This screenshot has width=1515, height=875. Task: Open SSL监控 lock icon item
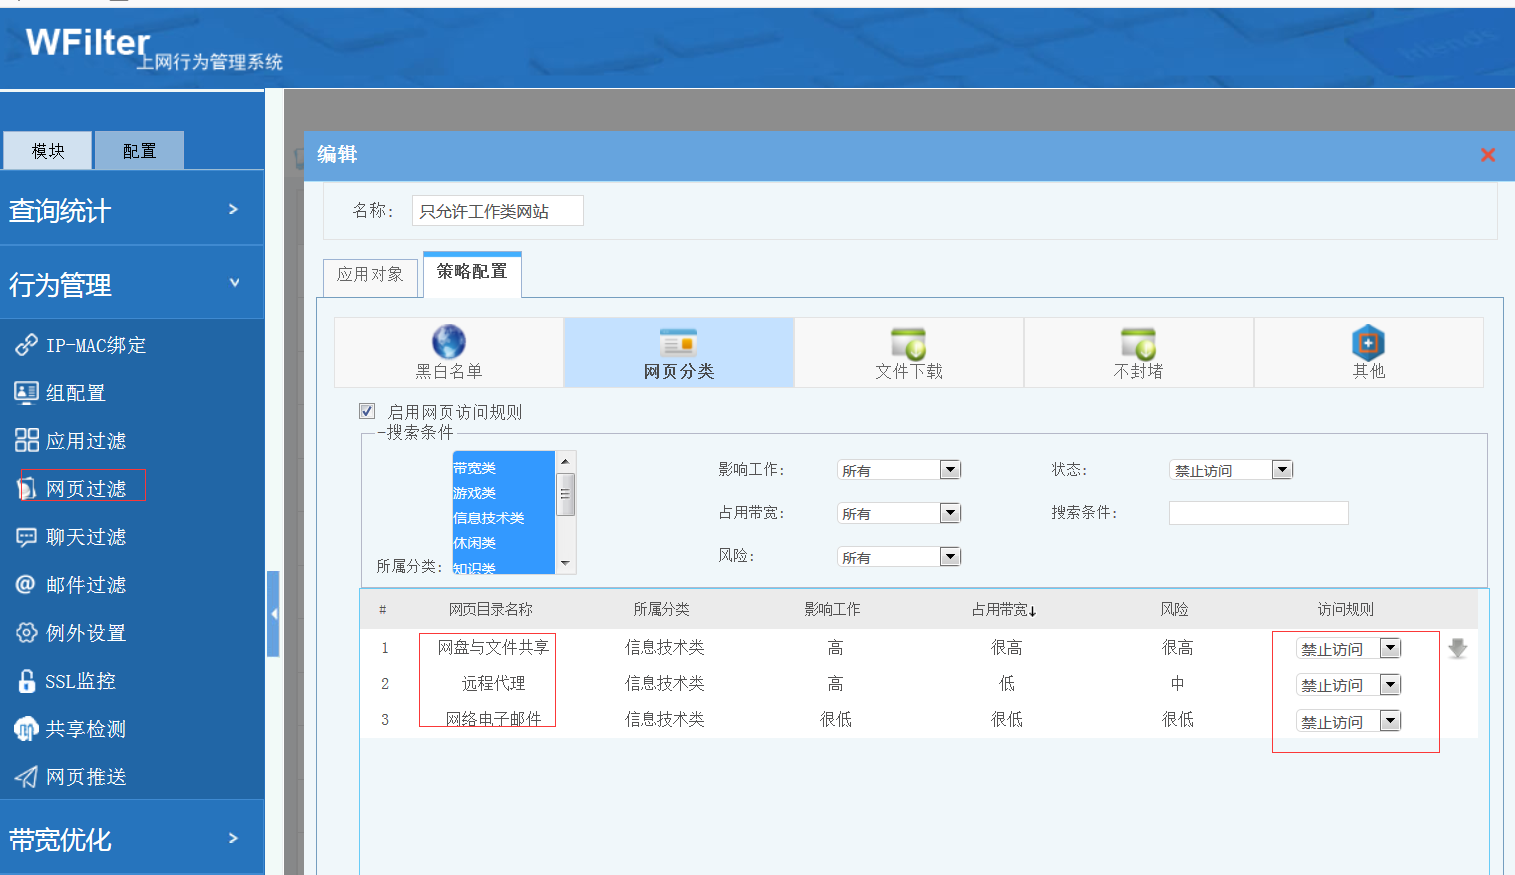[27, 681]
